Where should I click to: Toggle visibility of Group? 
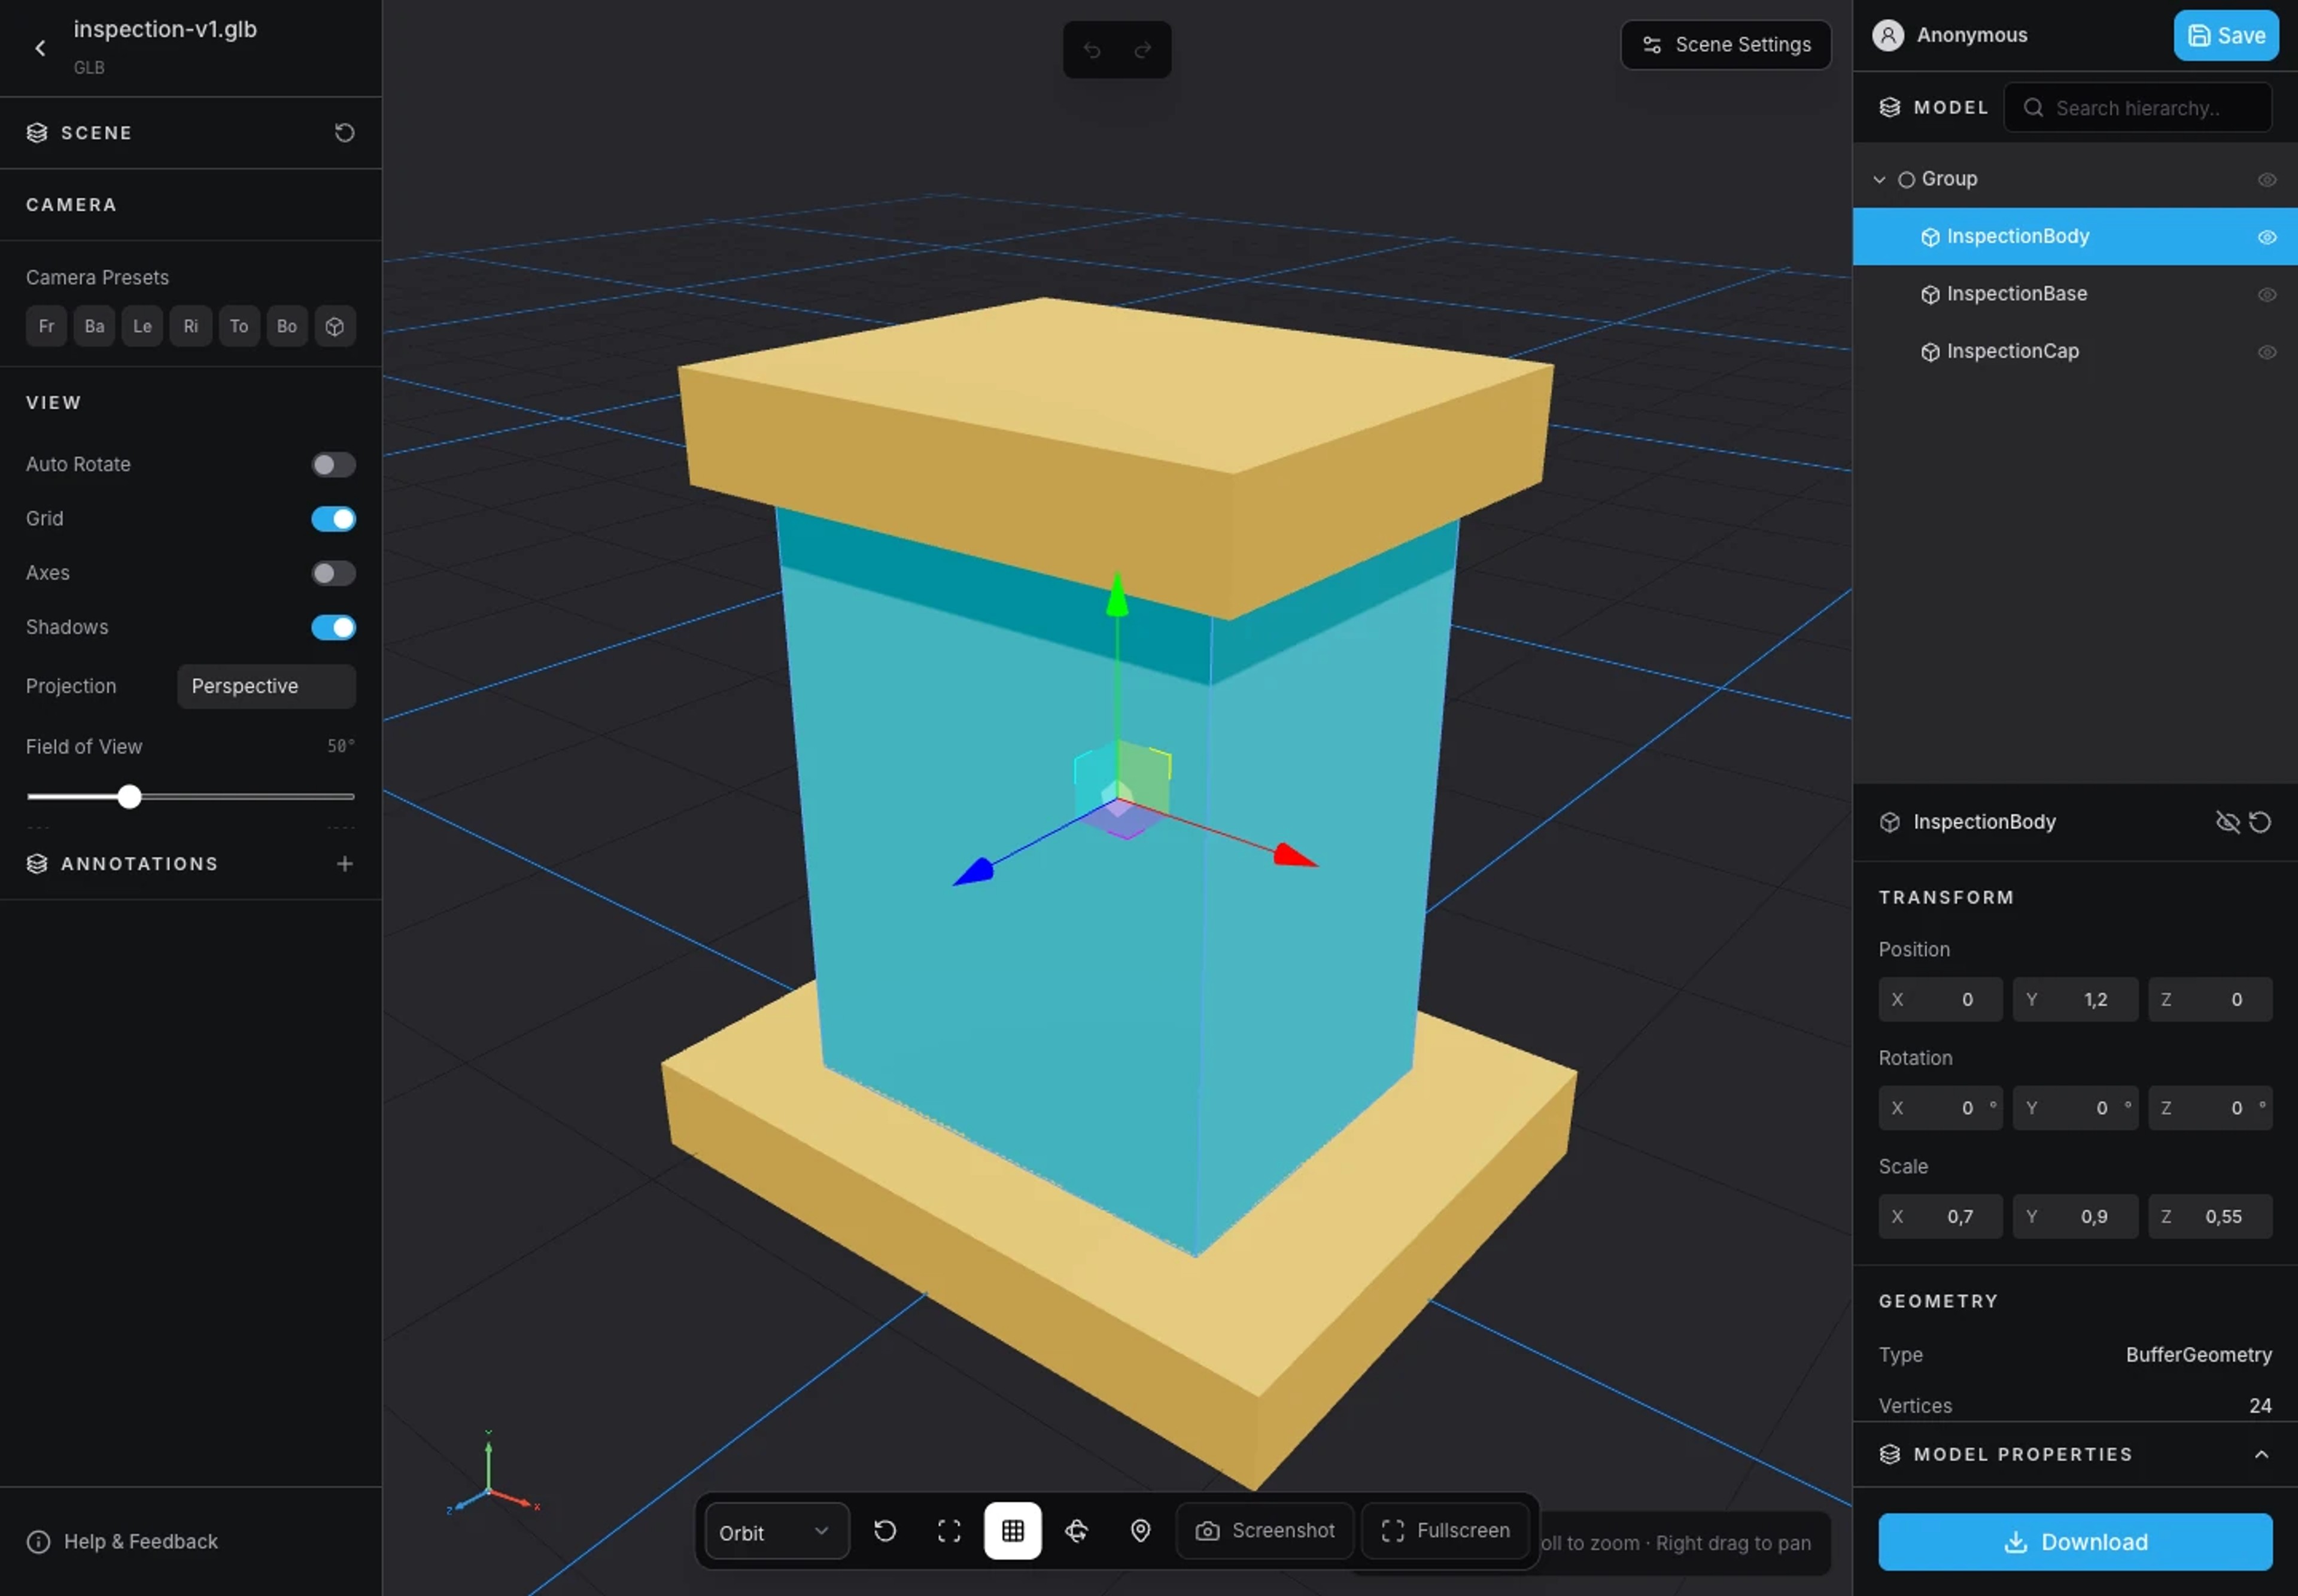coord(2266,179)
